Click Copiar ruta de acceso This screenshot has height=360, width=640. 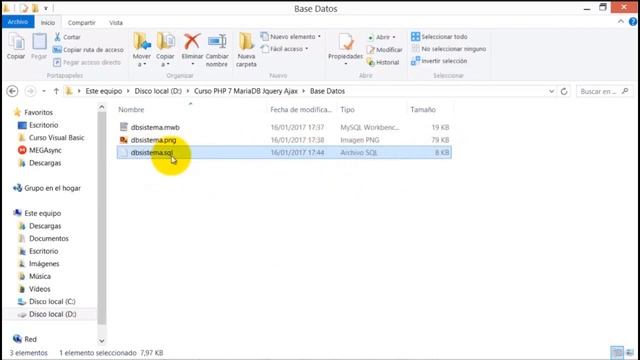tap(88, 50)
